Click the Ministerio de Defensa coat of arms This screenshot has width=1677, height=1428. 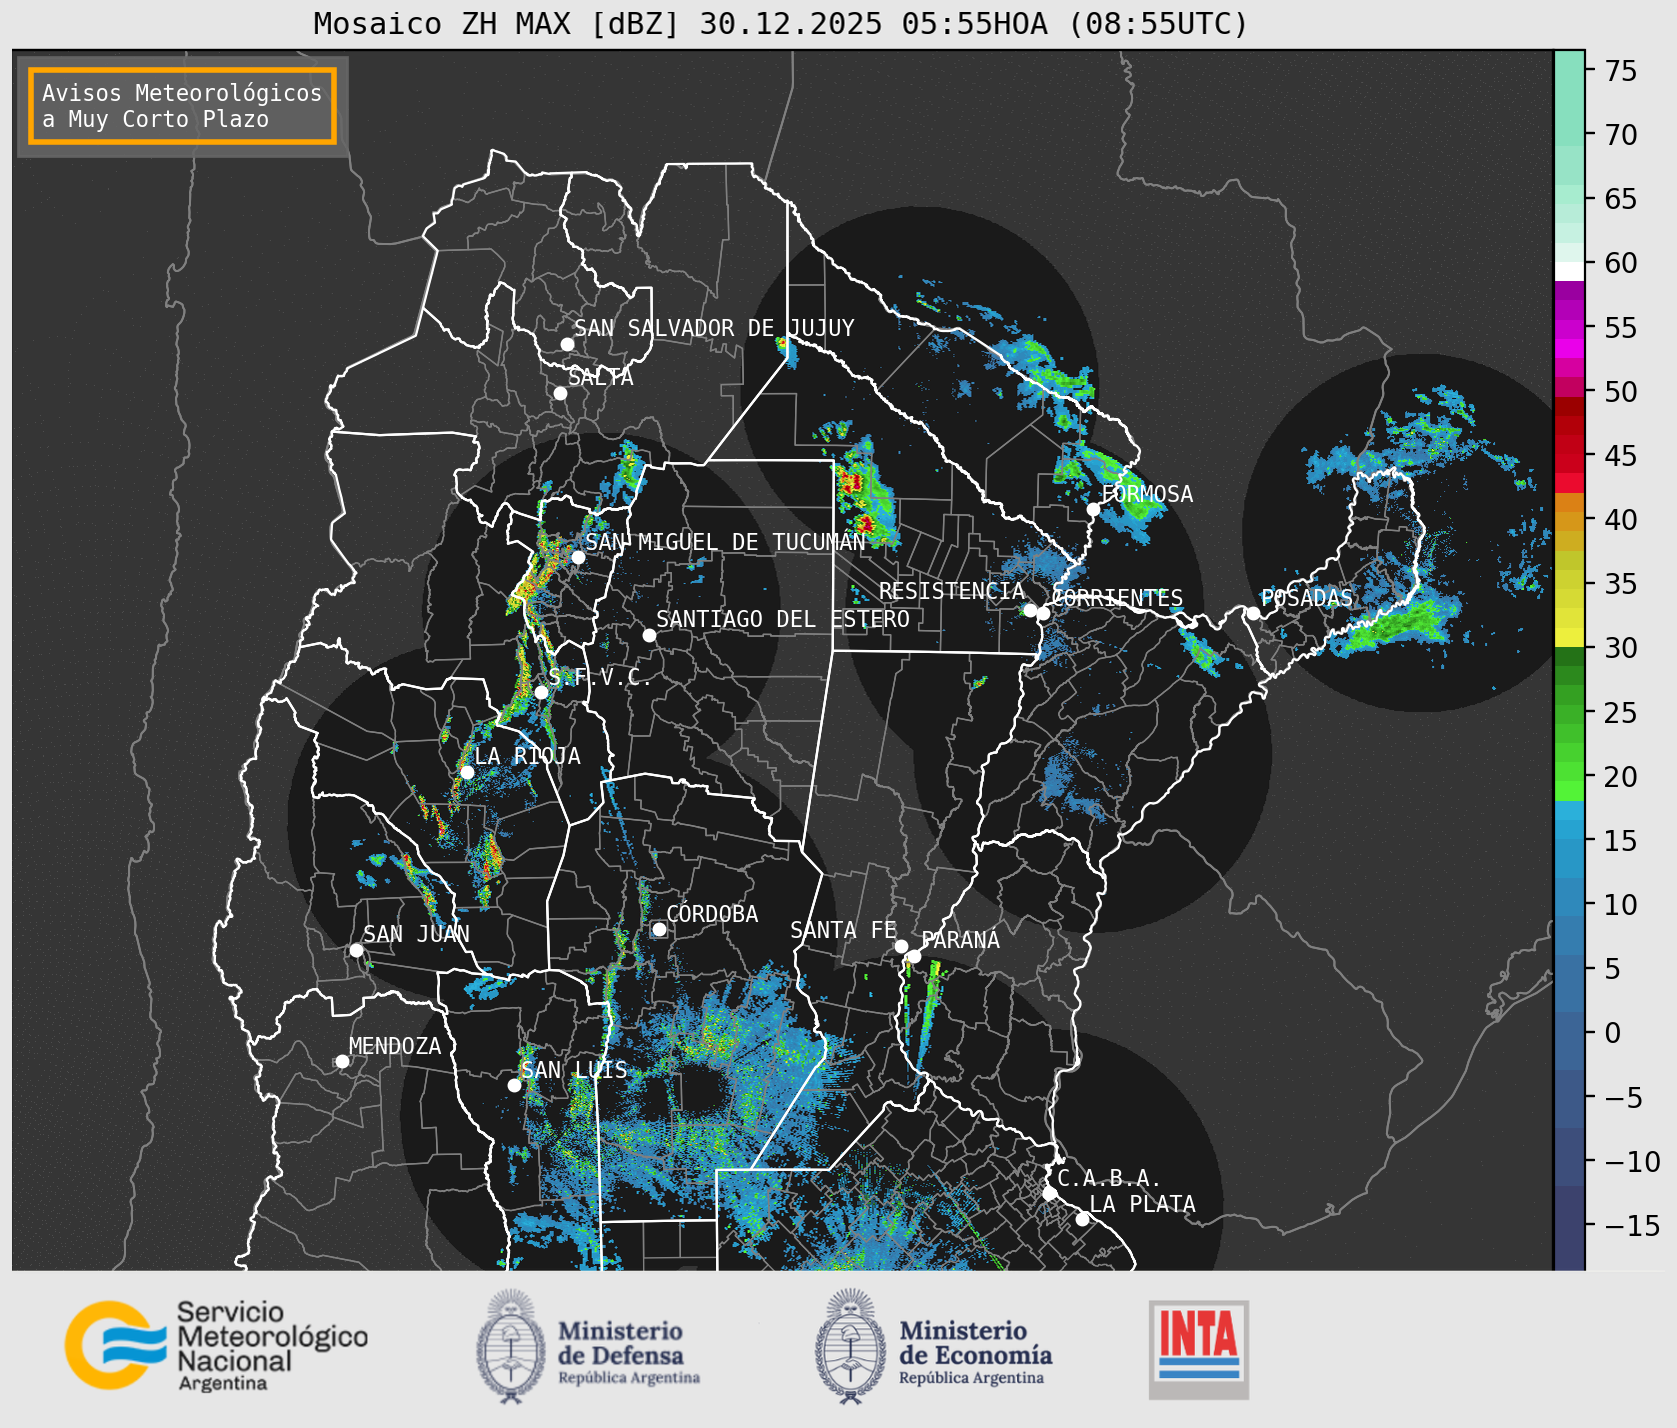(513, 1346)
